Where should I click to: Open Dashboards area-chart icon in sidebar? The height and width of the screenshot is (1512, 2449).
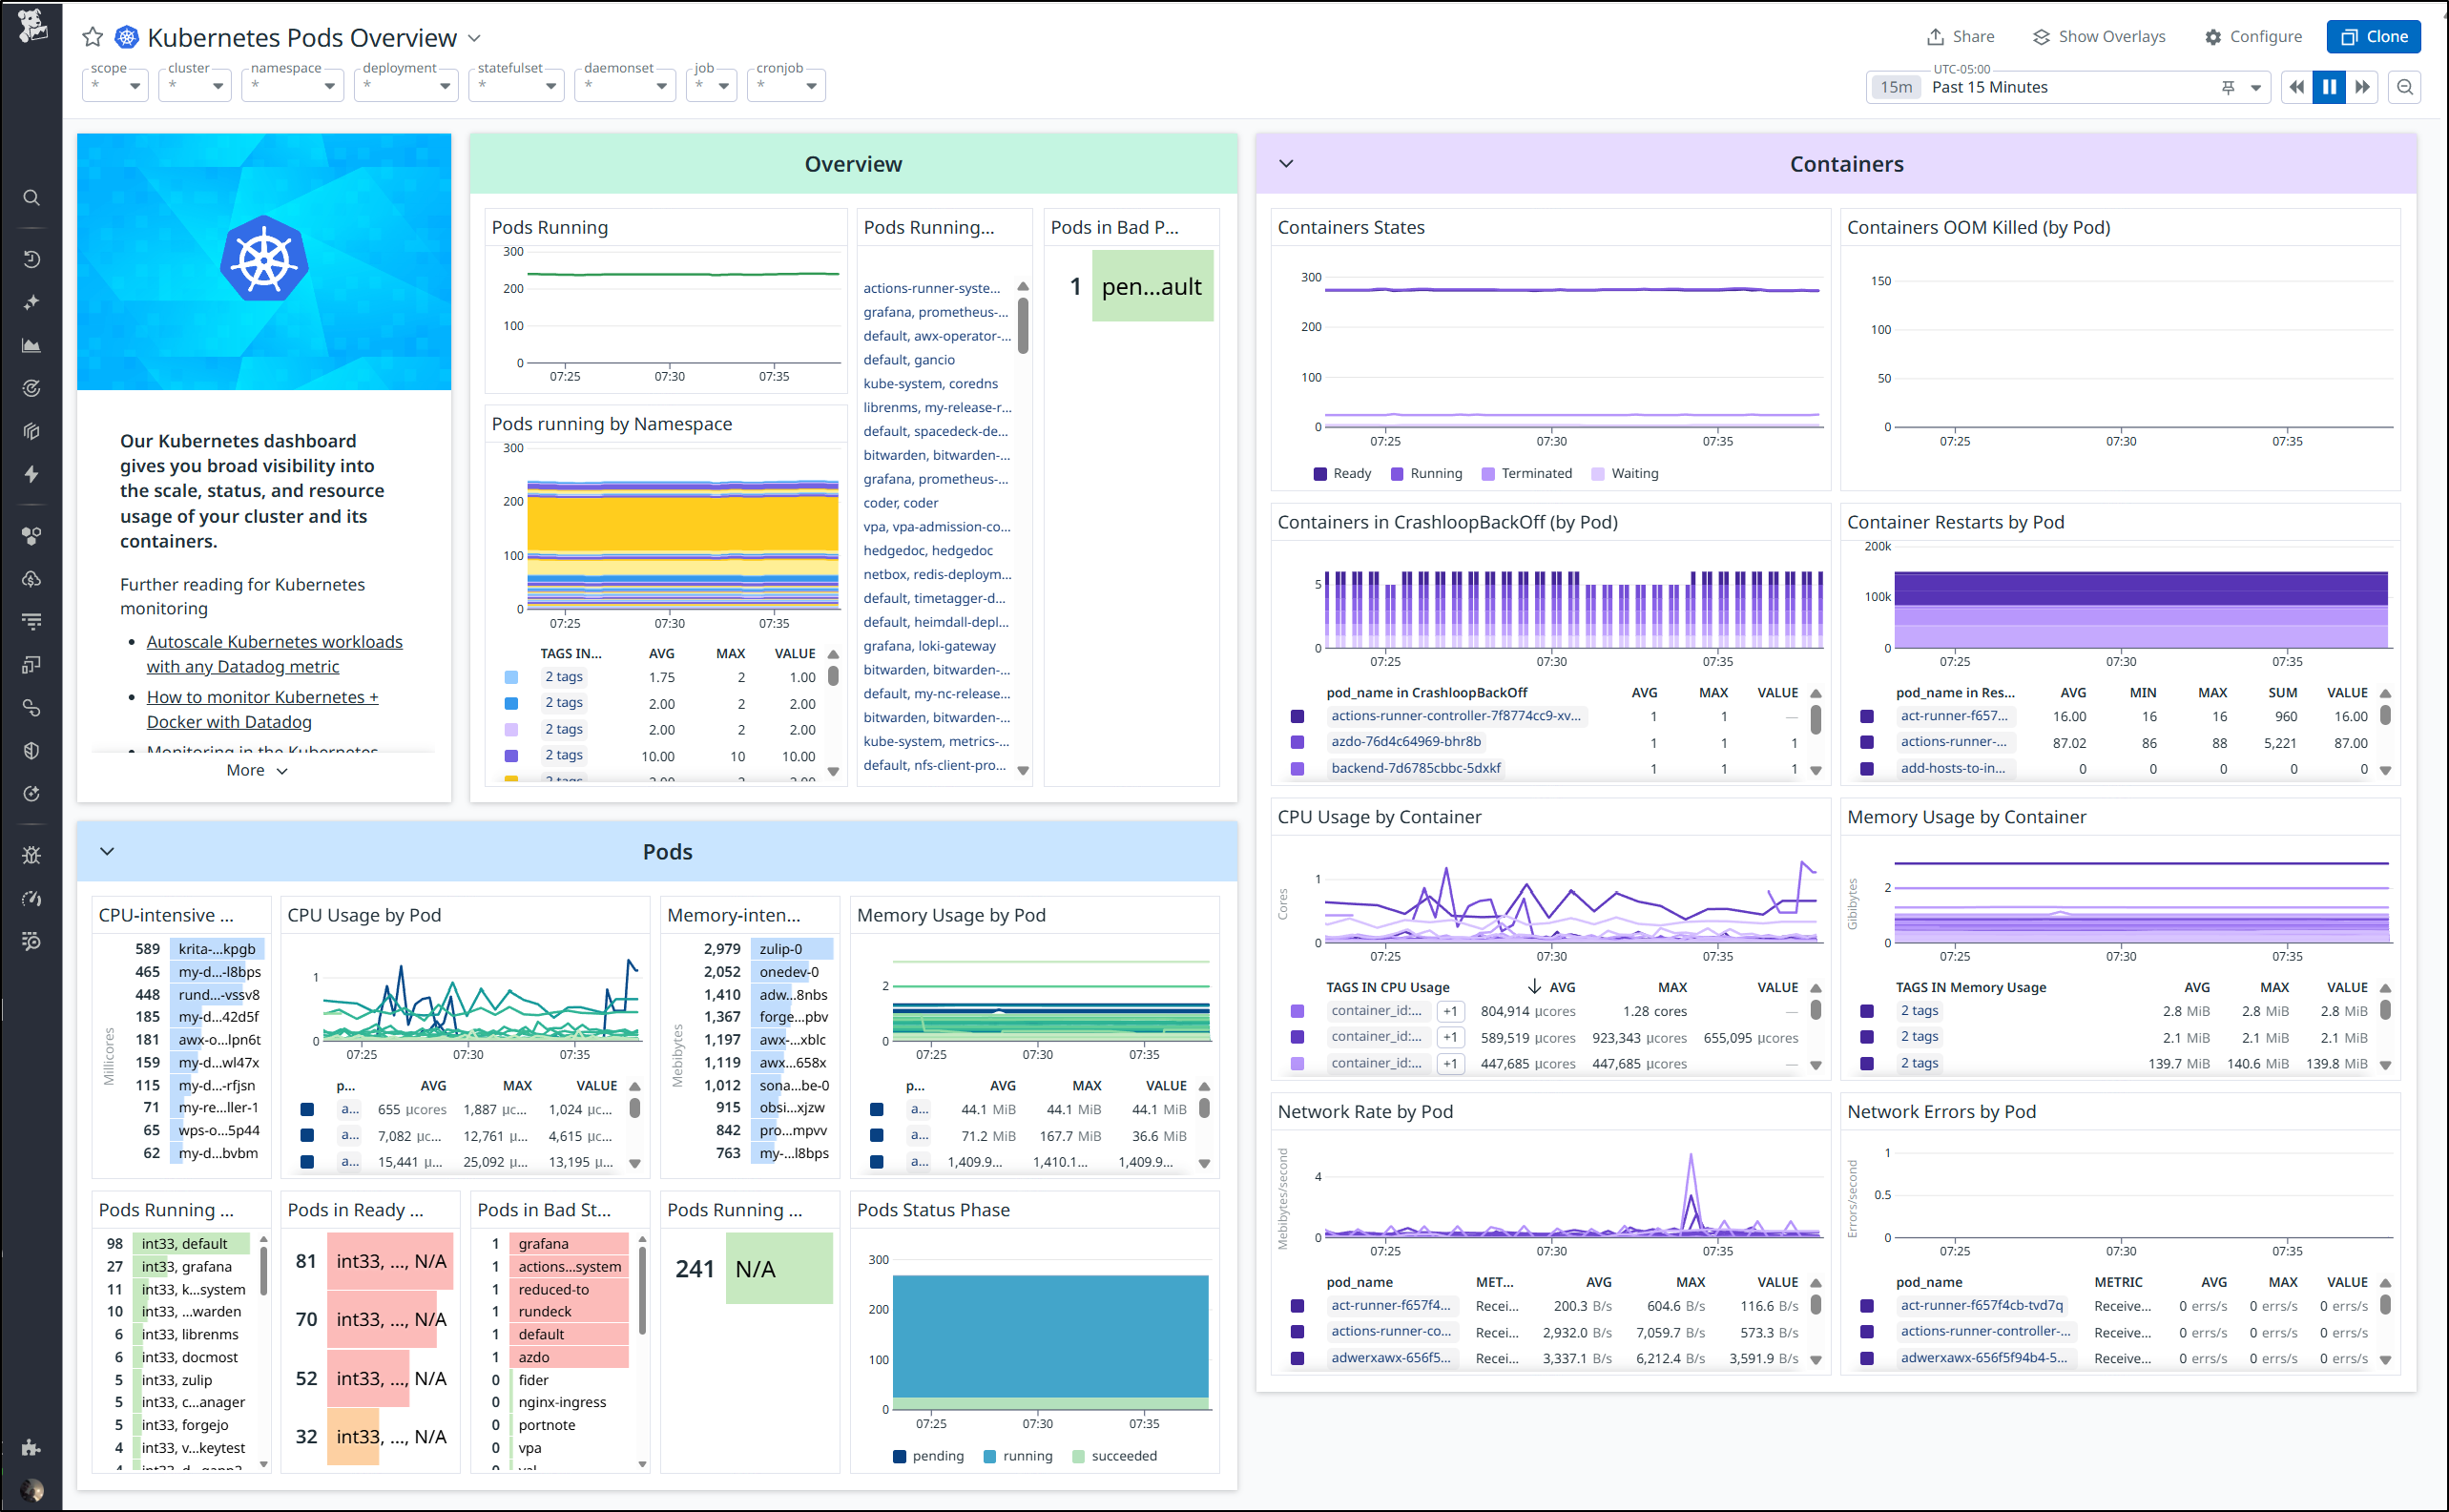tap(32, 345)
